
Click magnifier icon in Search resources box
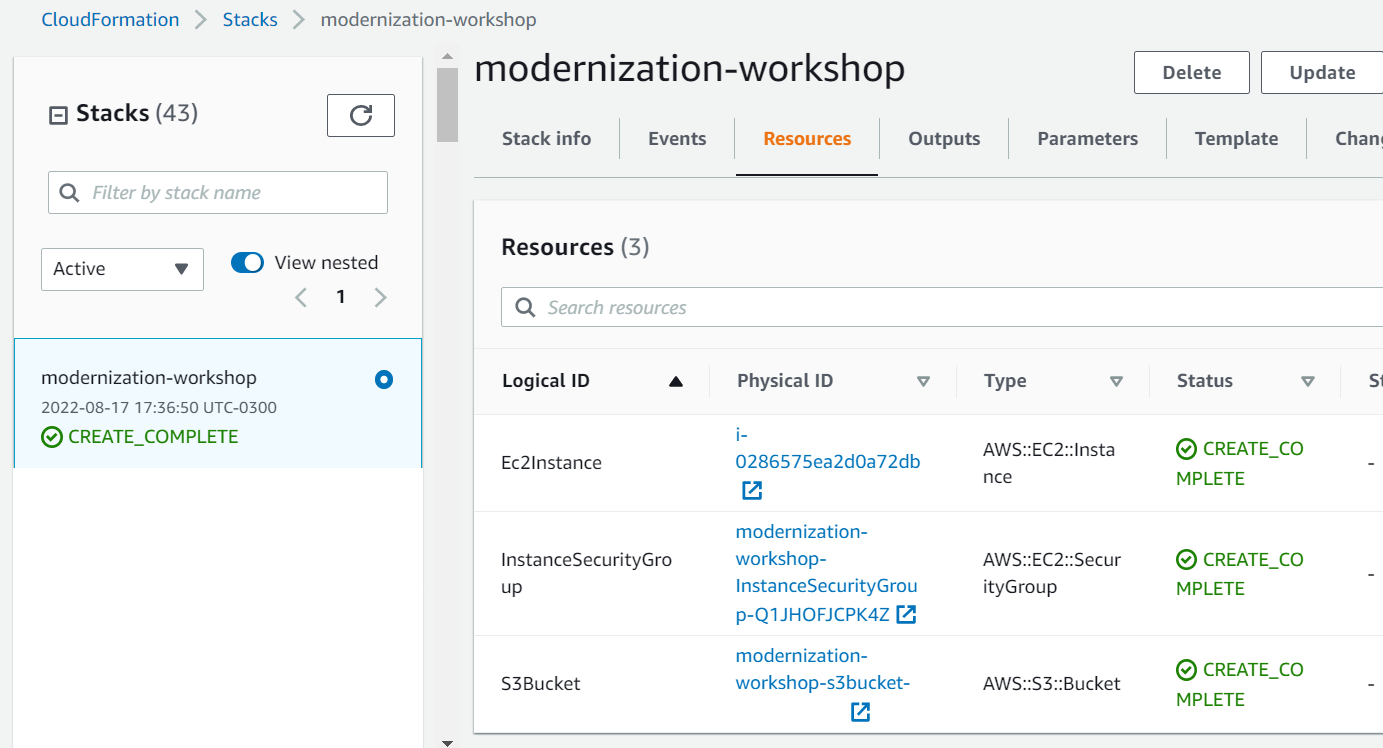tap(525, 307)
